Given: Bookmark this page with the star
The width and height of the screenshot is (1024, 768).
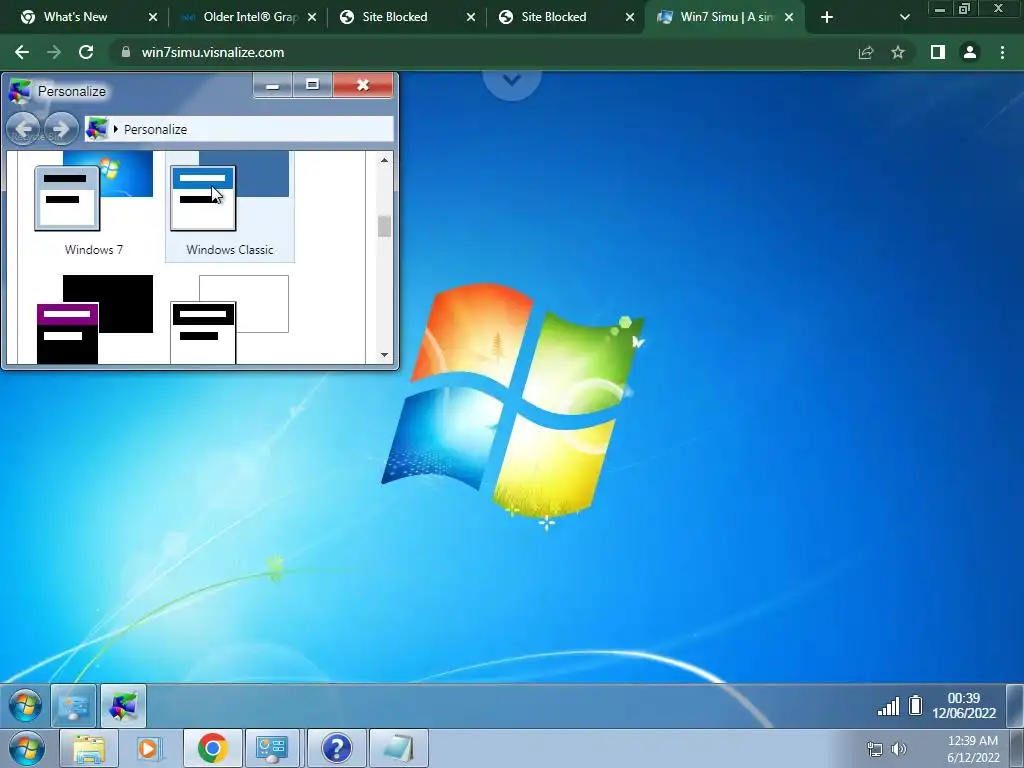Looking at the screenshot, I should click(x=898, y=52).
